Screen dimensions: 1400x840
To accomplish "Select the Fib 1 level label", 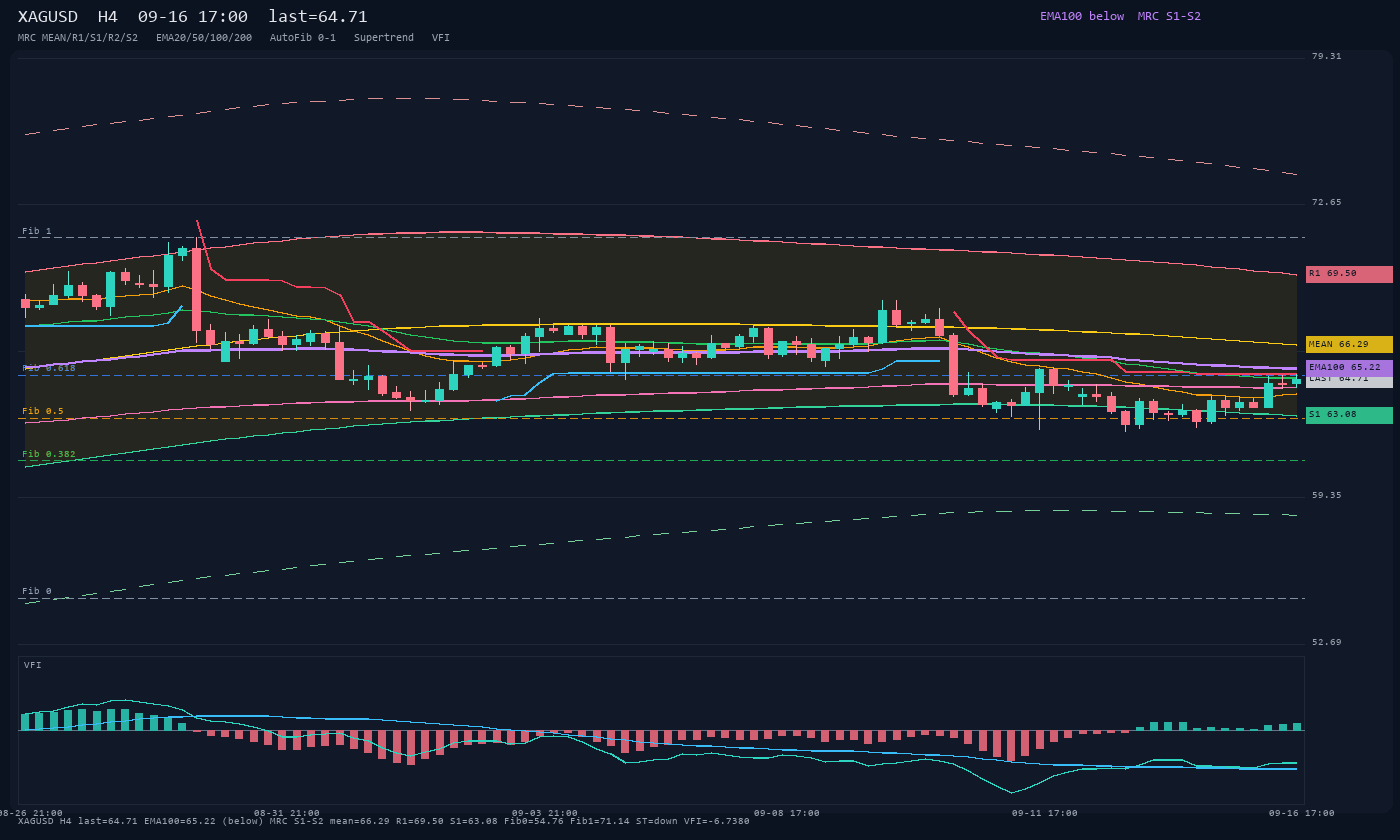I will tap(37, 231).
